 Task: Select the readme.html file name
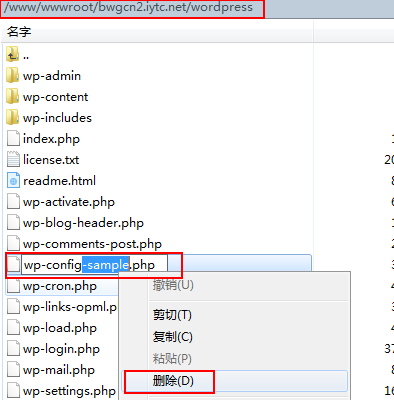pos(59,181)
